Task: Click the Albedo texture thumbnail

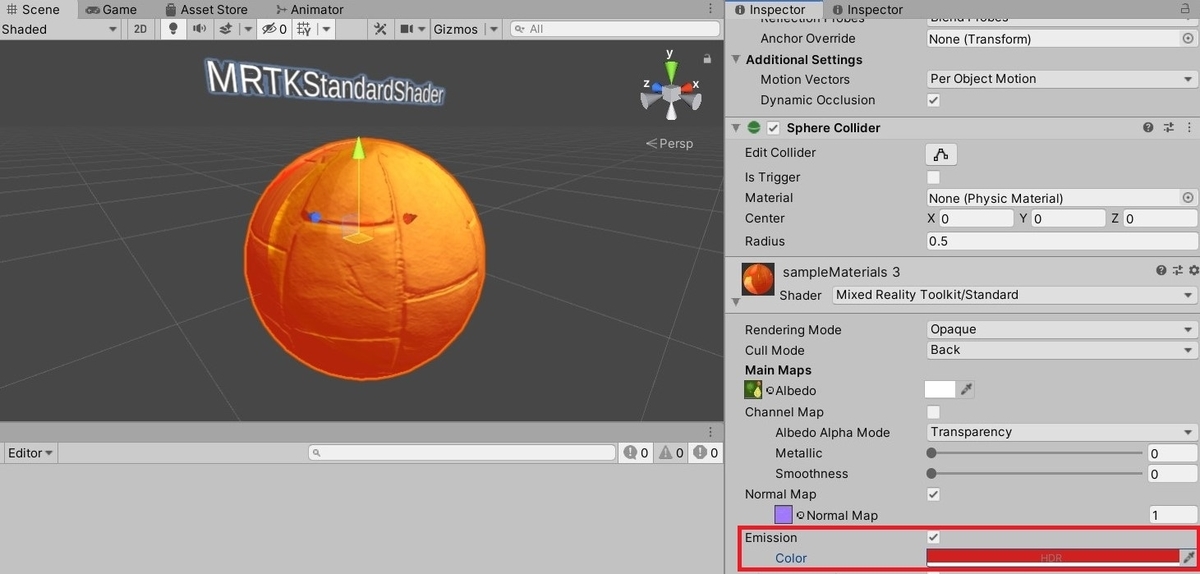Action: pos(752,390)
